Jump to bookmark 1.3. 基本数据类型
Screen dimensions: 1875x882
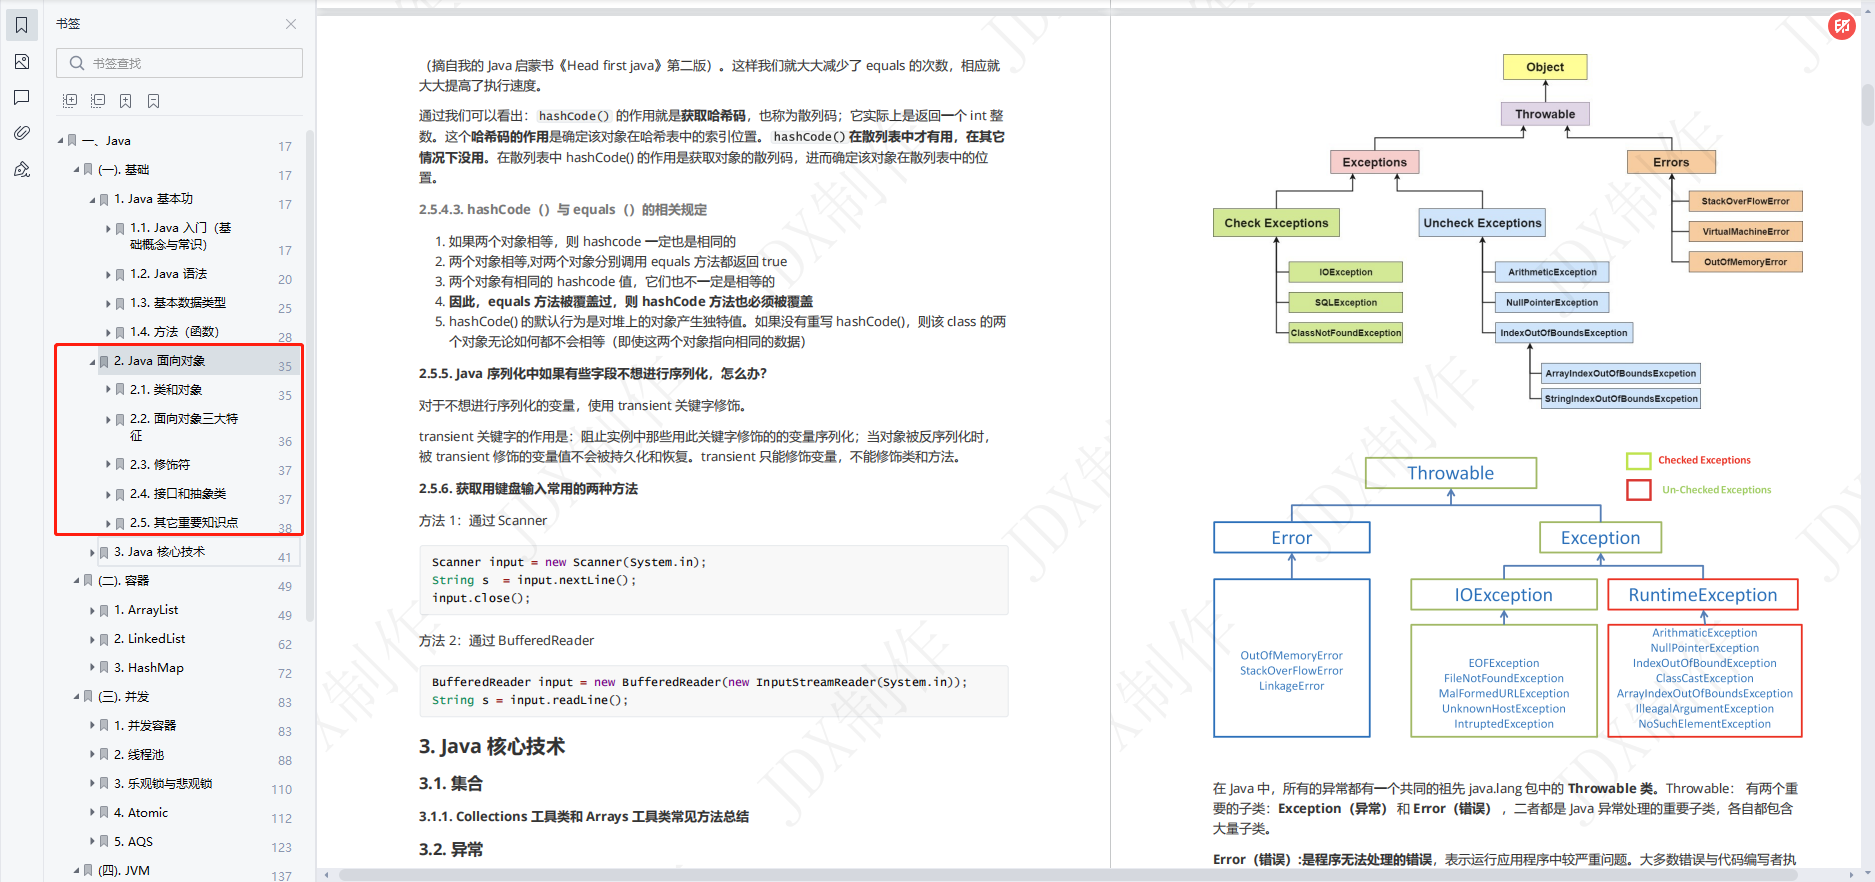point(178,303)
